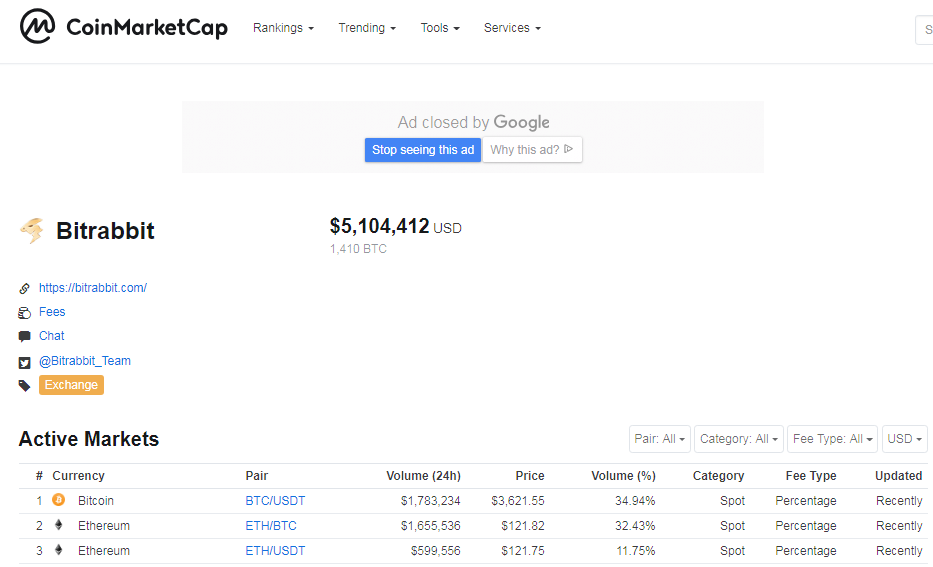
Task: Click the $121.82 price value
Action: pos(523,526)
